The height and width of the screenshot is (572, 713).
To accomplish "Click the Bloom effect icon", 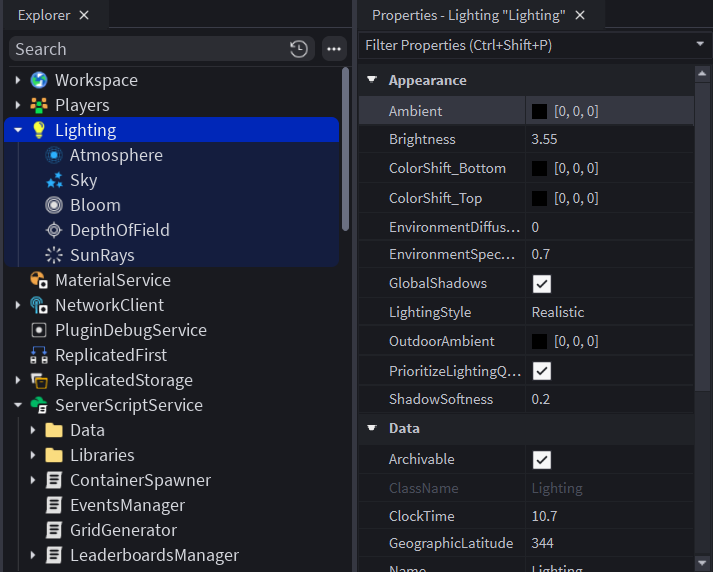I will (54, 205).
